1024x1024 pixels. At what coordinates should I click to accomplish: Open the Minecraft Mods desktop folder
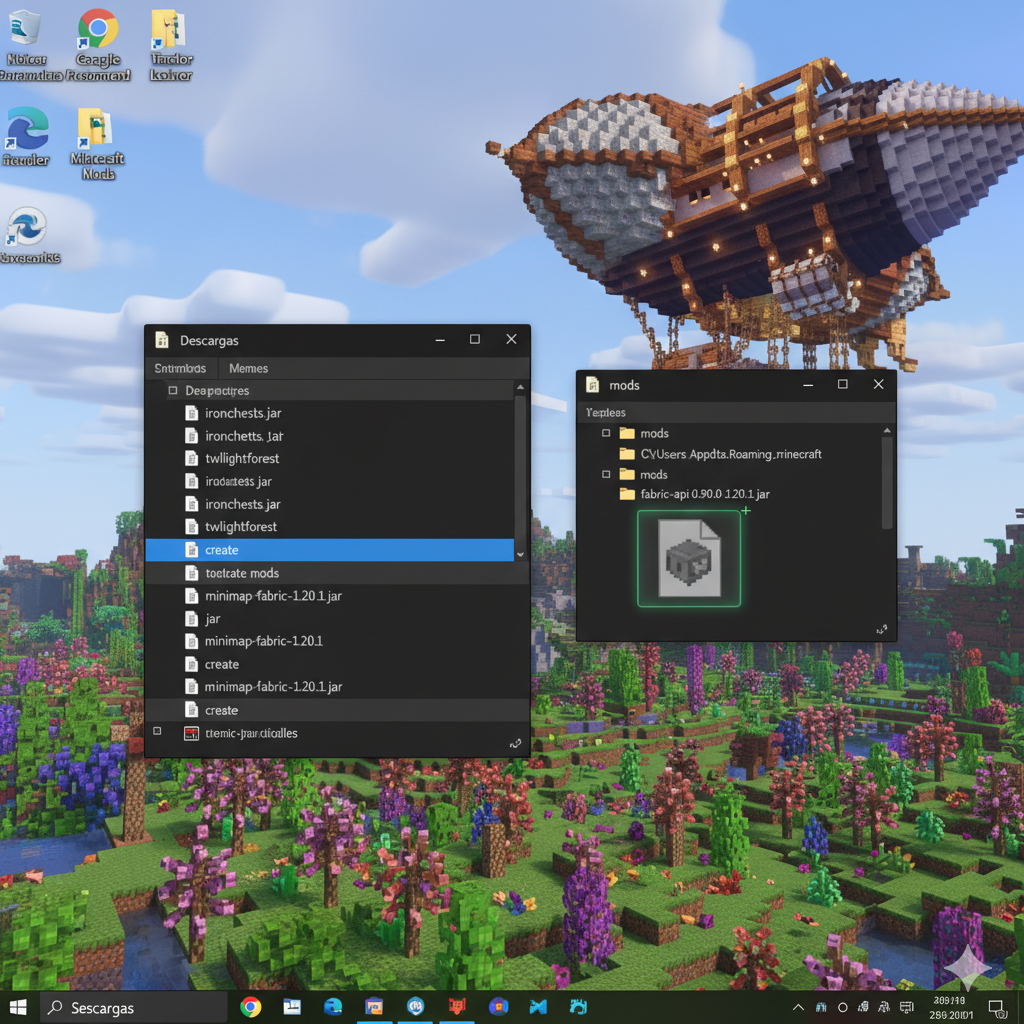coord(96,130)
